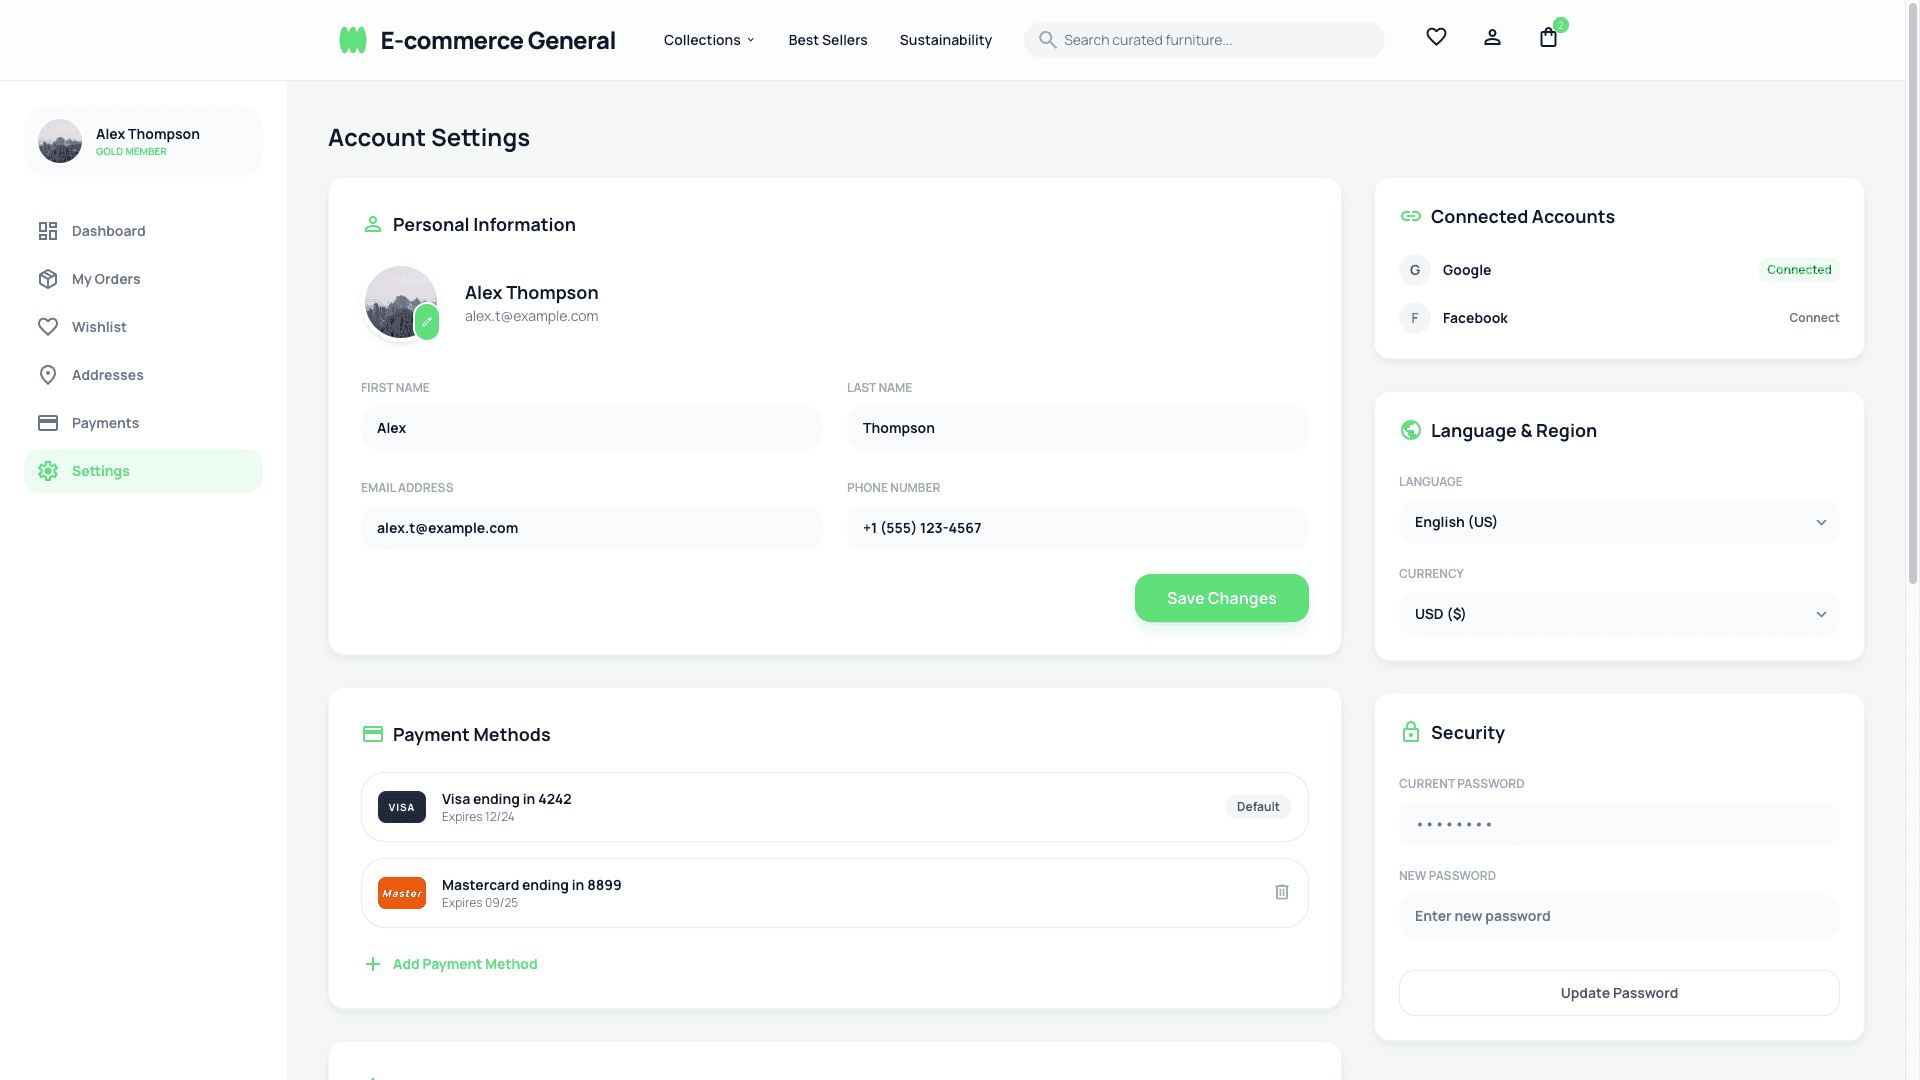
Task: Click the Addresses pin icon
Action: pyautogui.click(x=48, y=375)
